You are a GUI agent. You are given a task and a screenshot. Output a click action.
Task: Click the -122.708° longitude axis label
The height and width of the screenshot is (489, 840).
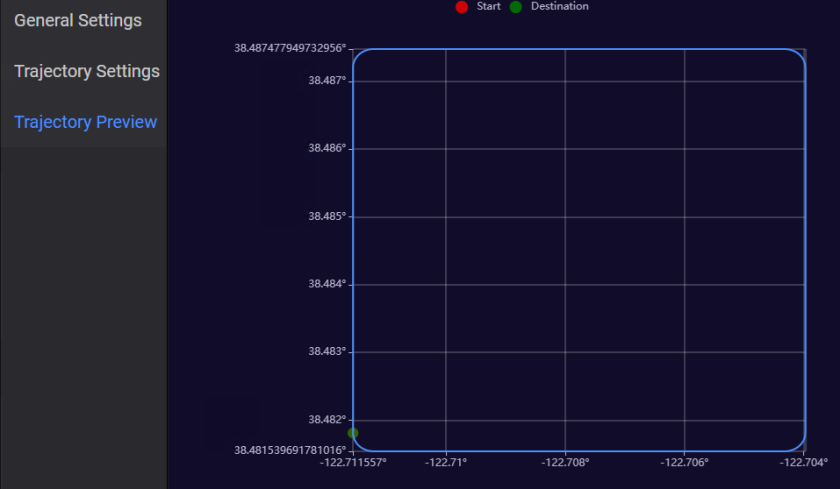point(566,463)
